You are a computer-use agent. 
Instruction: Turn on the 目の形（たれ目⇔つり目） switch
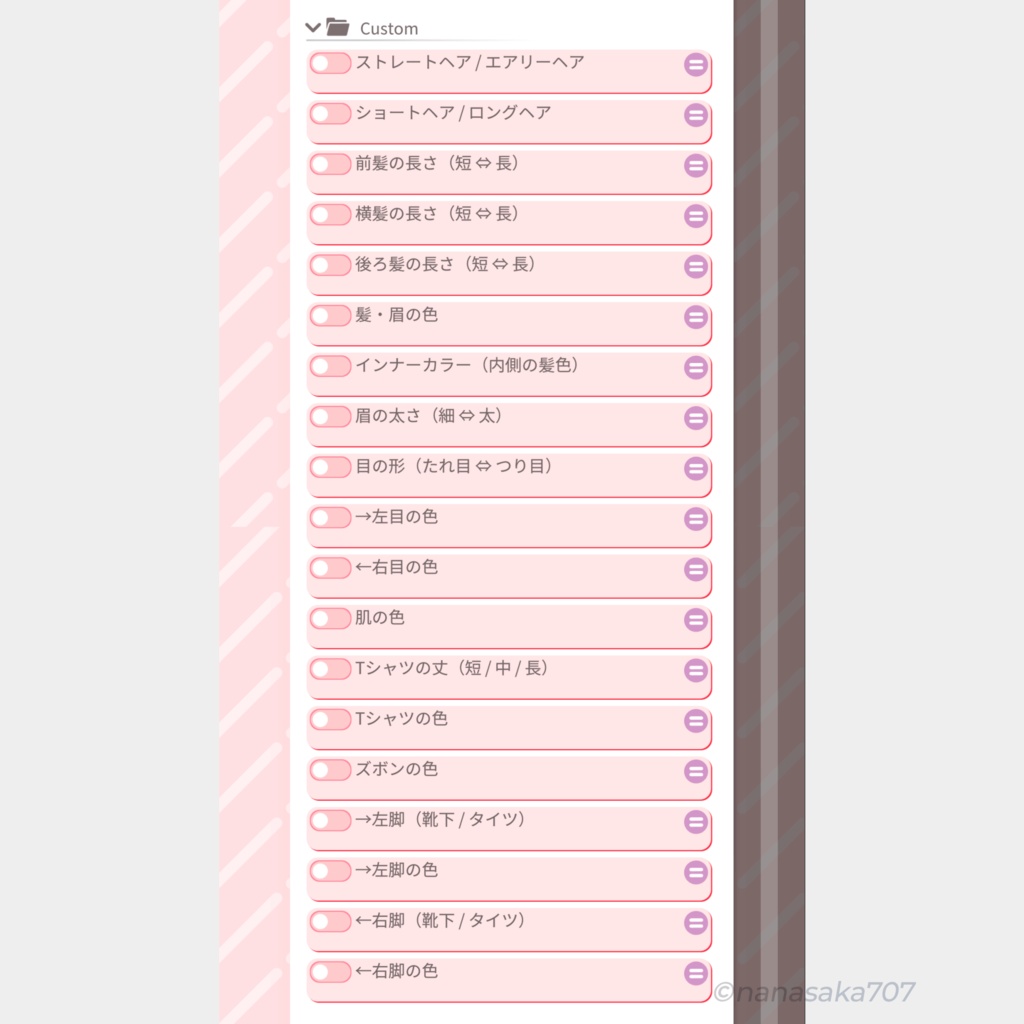(330, 467)
